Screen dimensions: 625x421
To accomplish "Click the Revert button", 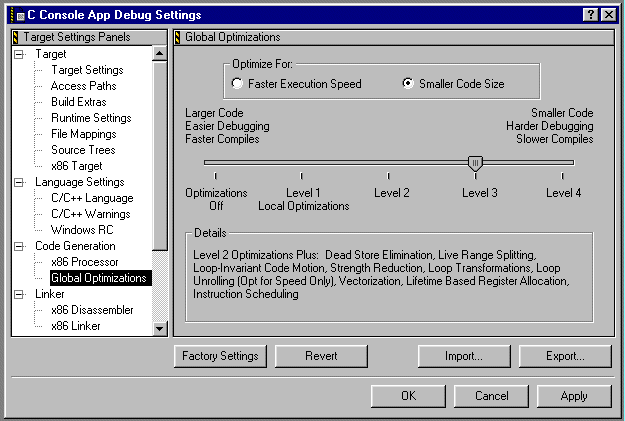I will (321, 356).
